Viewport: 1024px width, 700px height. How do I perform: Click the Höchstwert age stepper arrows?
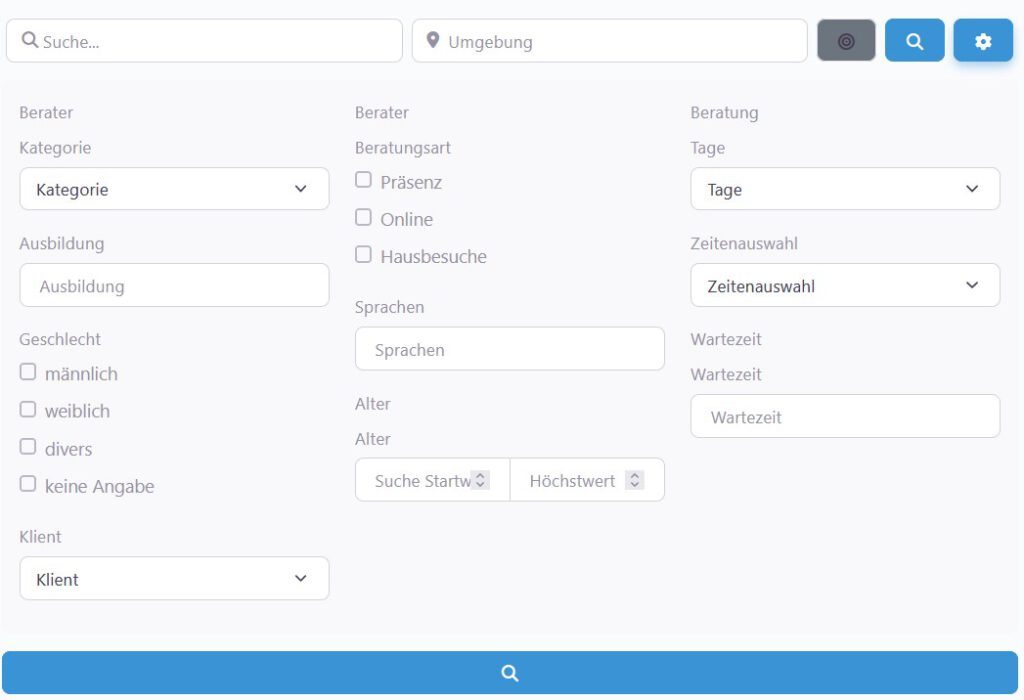click(x=634, y=481)
